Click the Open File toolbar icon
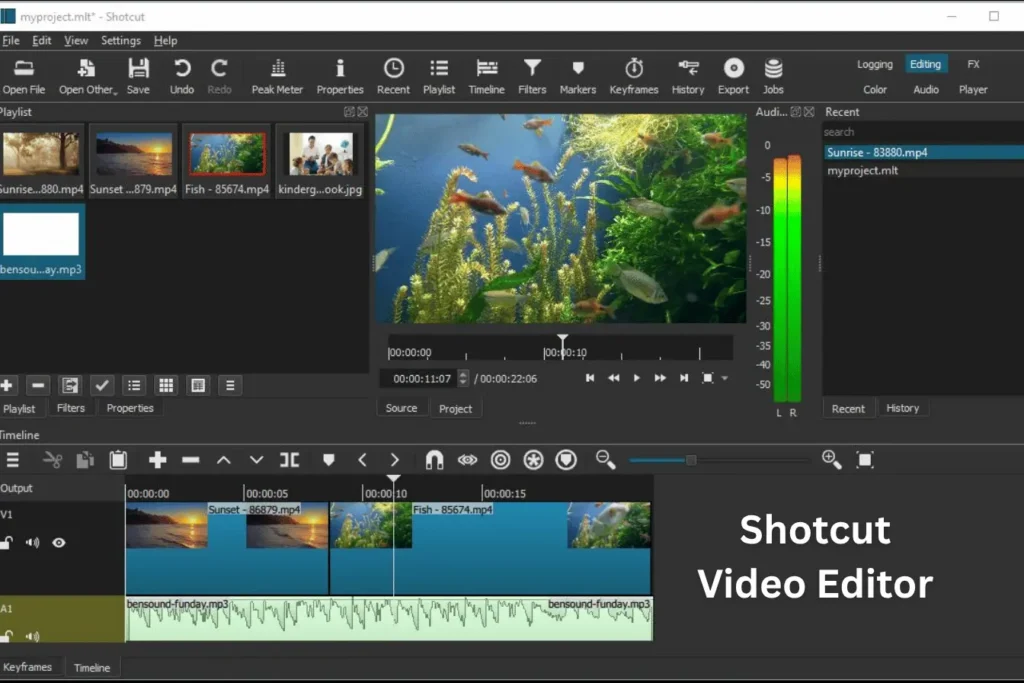The height and width of the screenshot is (683, 1024). 24,76
